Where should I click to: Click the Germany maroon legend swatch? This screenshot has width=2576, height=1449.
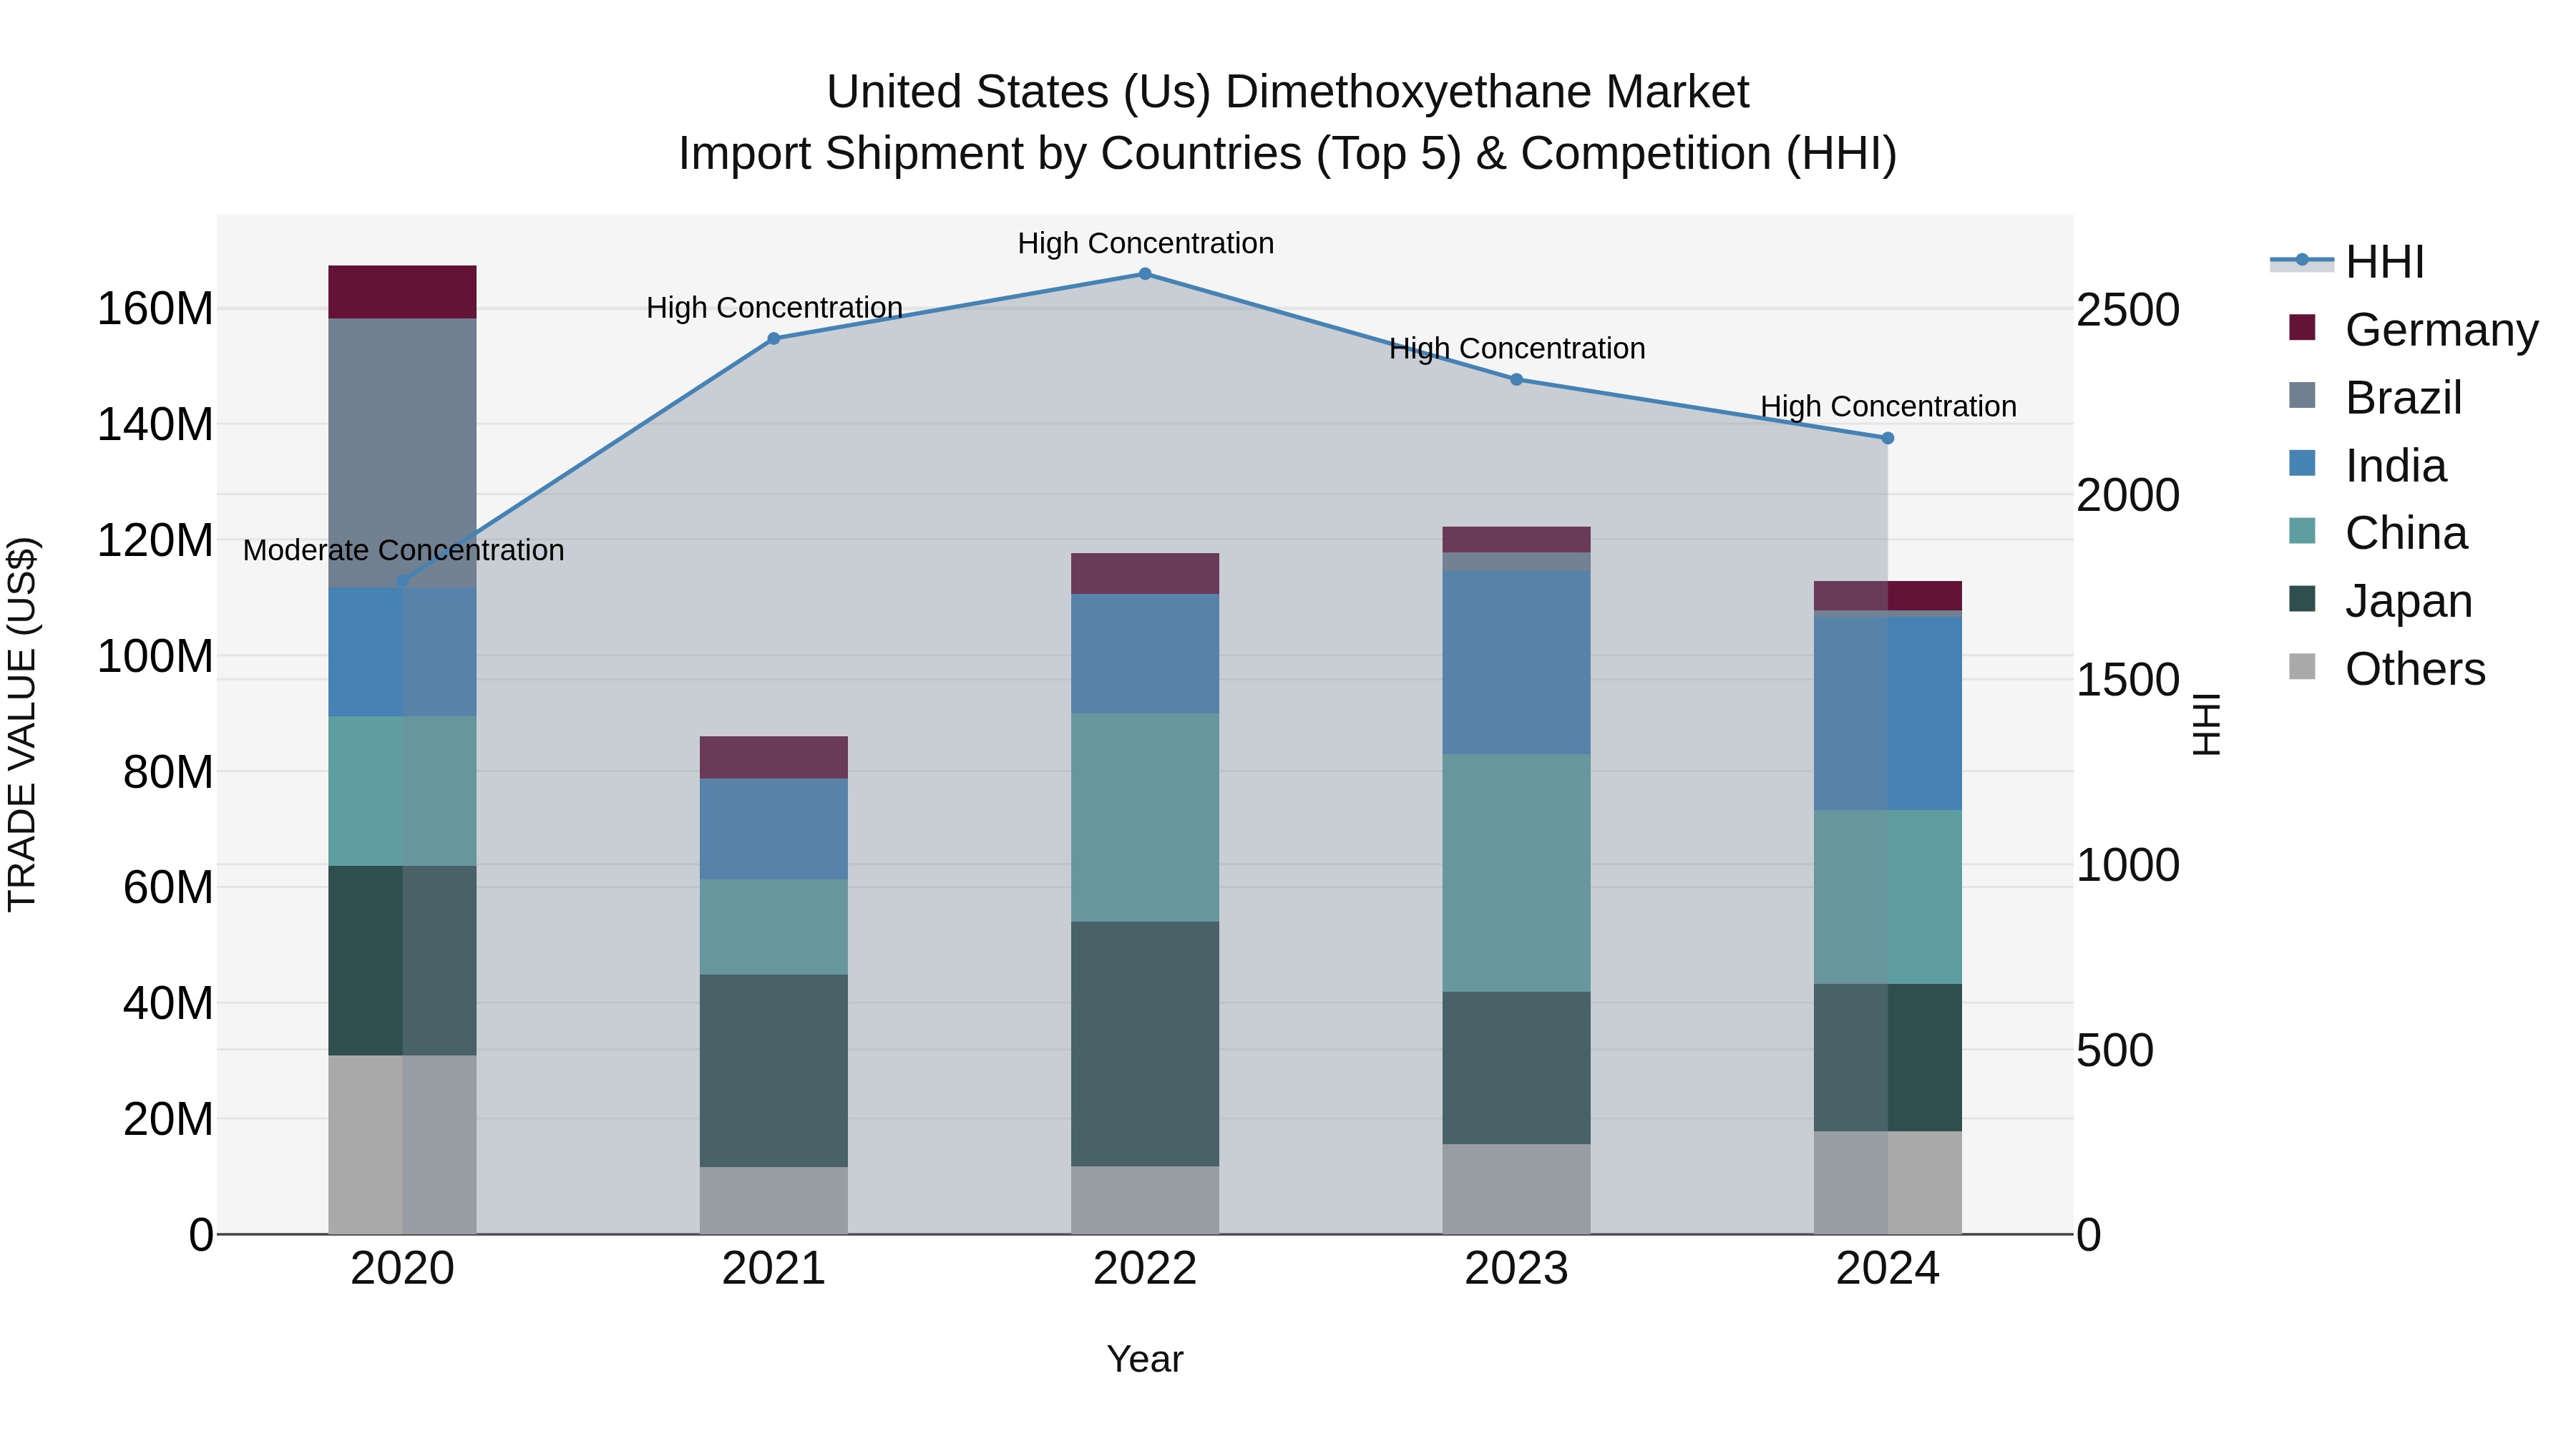[x=2302, y=328]
